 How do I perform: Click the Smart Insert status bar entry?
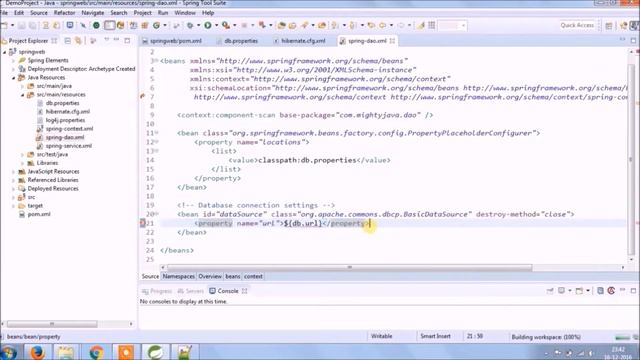point(436,336)
